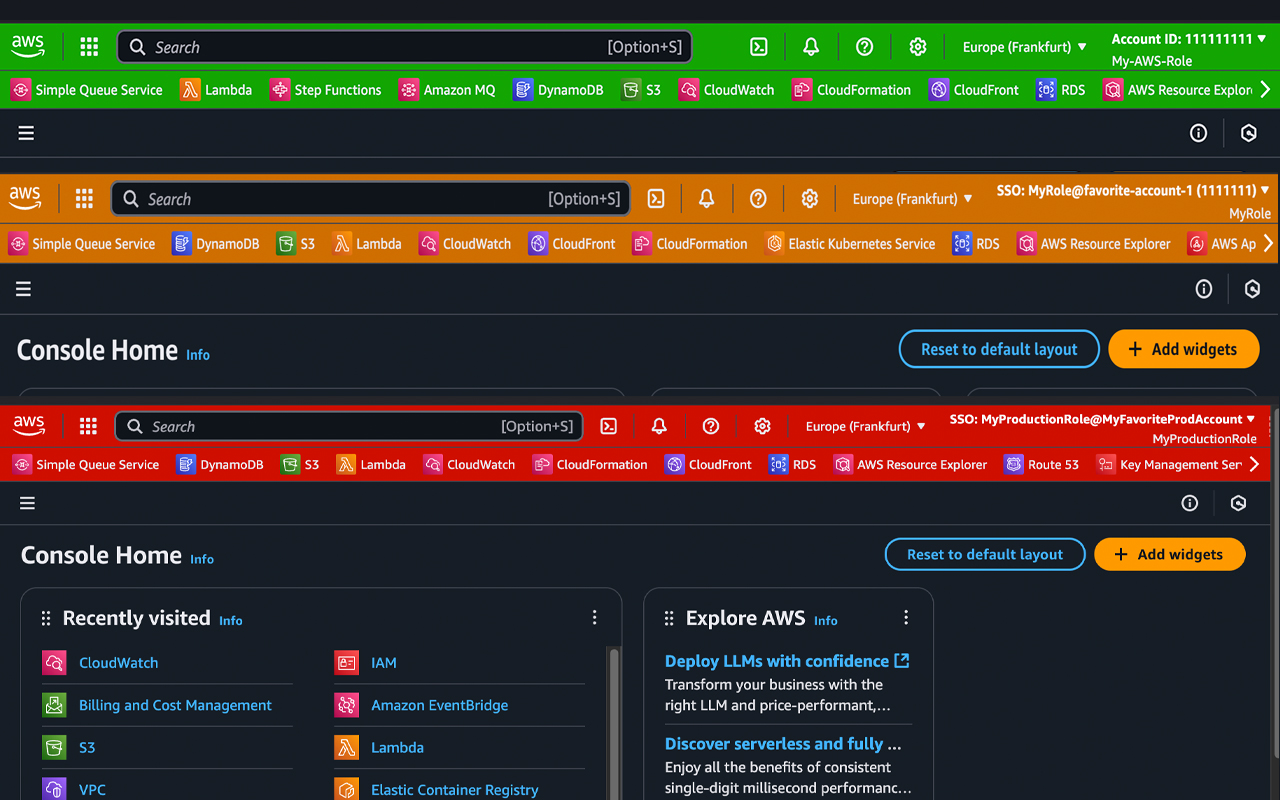
Task: Click AWS logo in the red console bar
Action: [x=29, y=426]
